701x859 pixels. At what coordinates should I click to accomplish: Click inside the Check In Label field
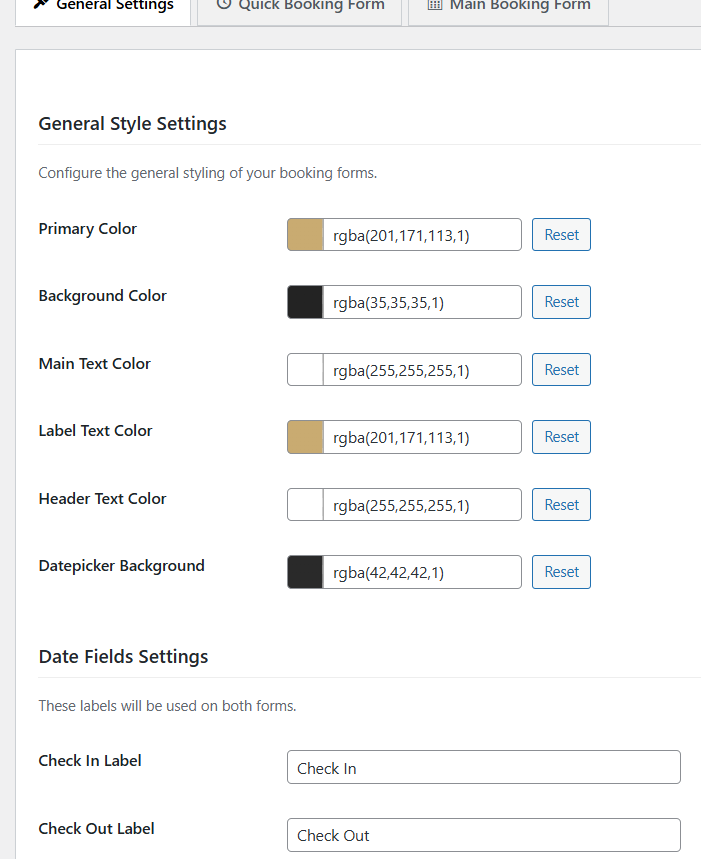483,767
